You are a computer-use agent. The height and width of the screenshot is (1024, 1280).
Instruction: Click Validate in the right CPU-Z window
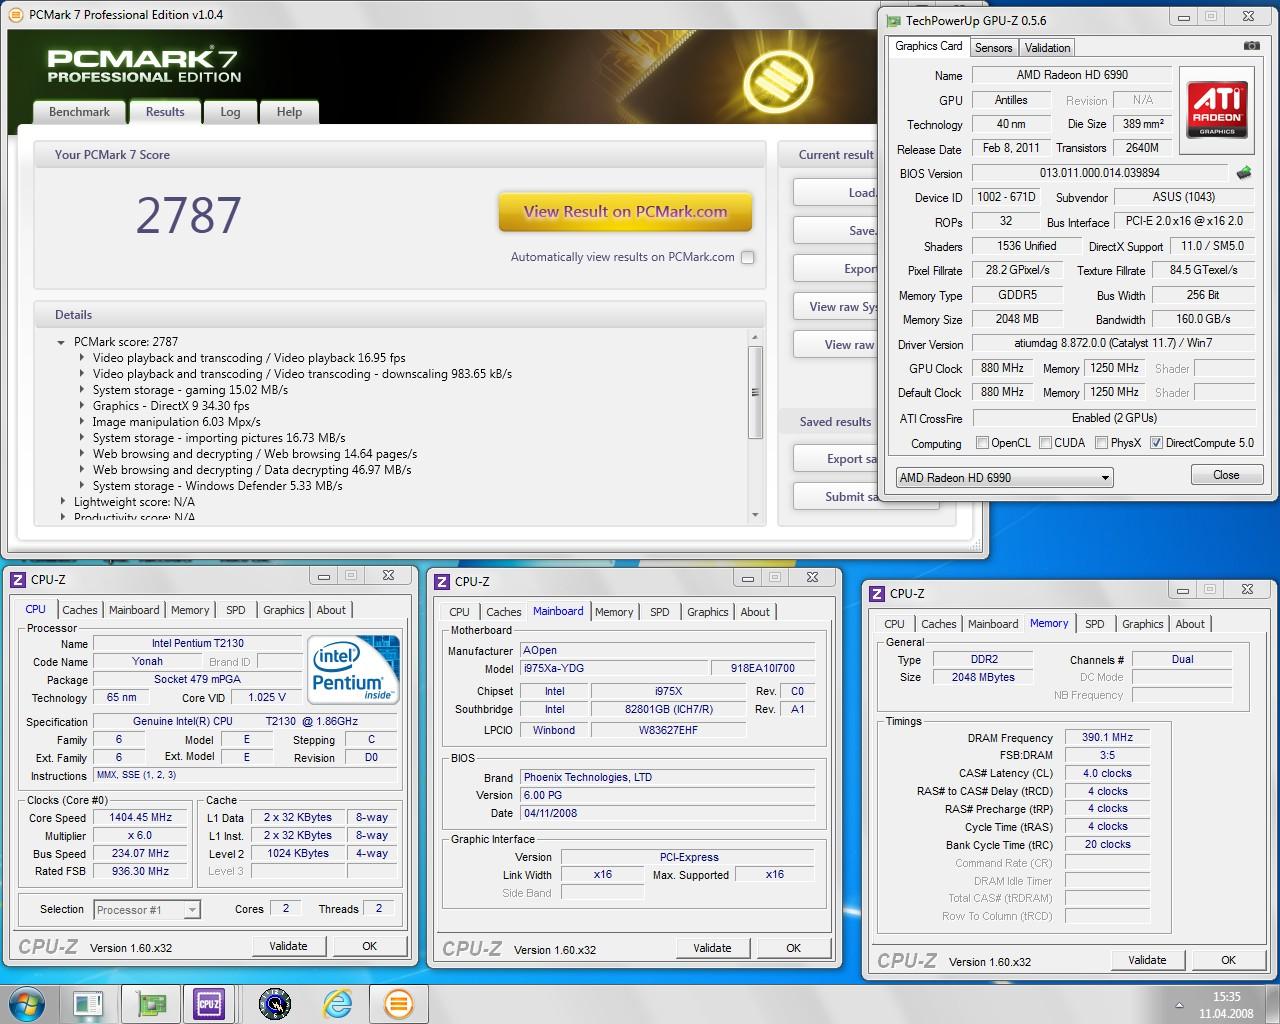point(1147,960)
